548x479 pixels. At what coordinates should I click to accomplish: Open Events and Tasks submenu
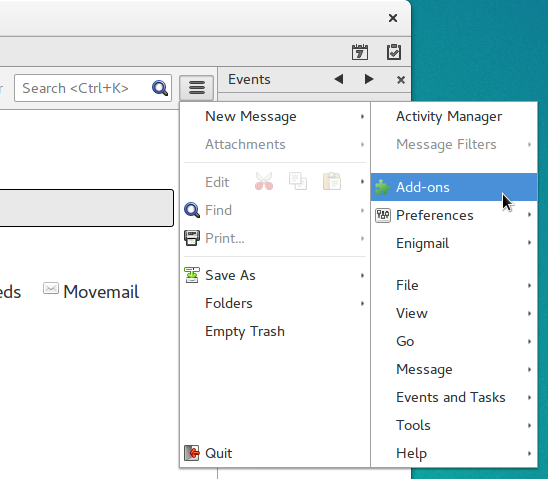pyautogui.click(x=454, y=397)
